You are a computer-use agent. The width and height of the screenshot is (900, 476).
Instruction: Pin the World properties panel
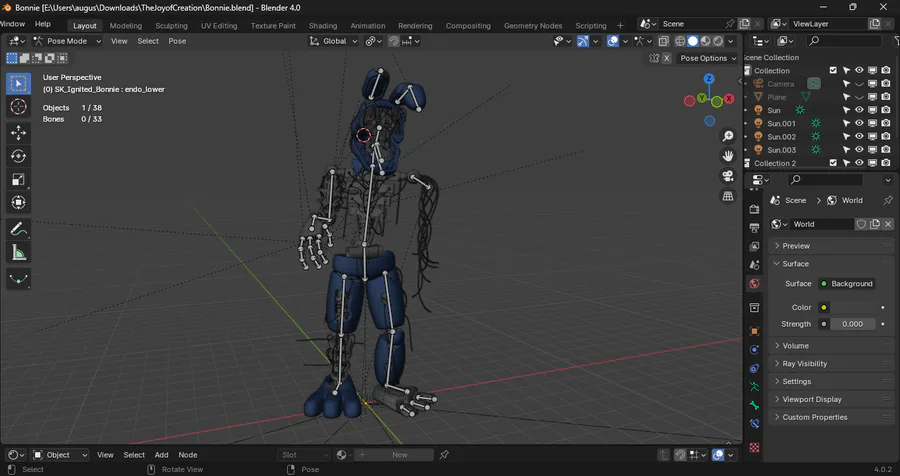pyautogui.click(x=888, y=200)
